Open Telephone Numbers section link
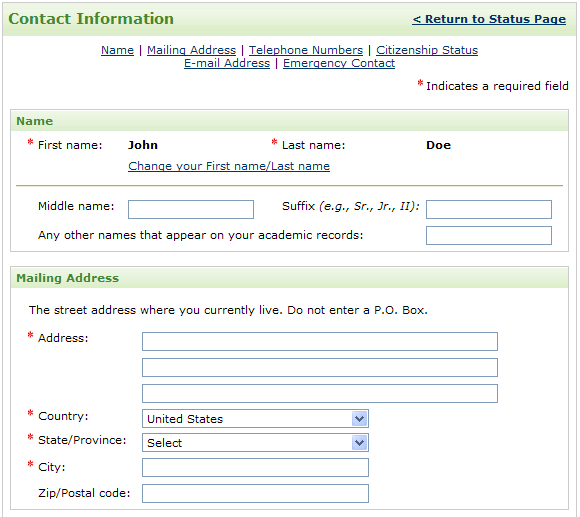Viewport: 580px width, 517px height. click(306, 50)
